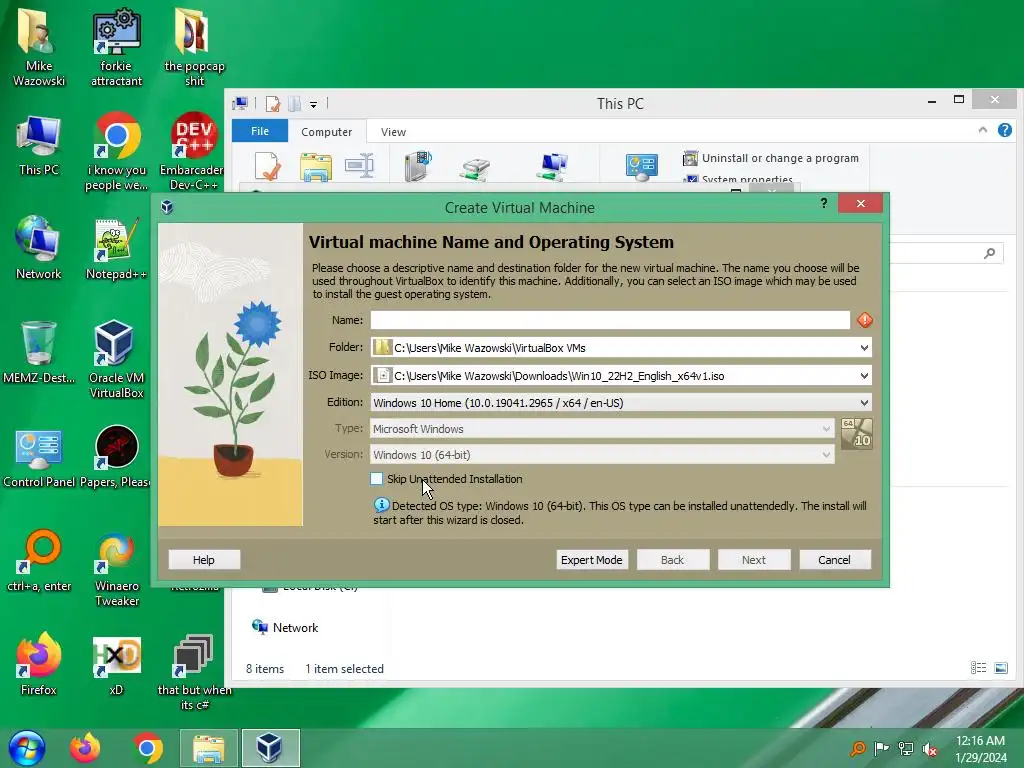Click the This PC search box
Image resolution: width=1024 pixels, height=768 pixels.
pyautogui.click(x=946, y=253)
